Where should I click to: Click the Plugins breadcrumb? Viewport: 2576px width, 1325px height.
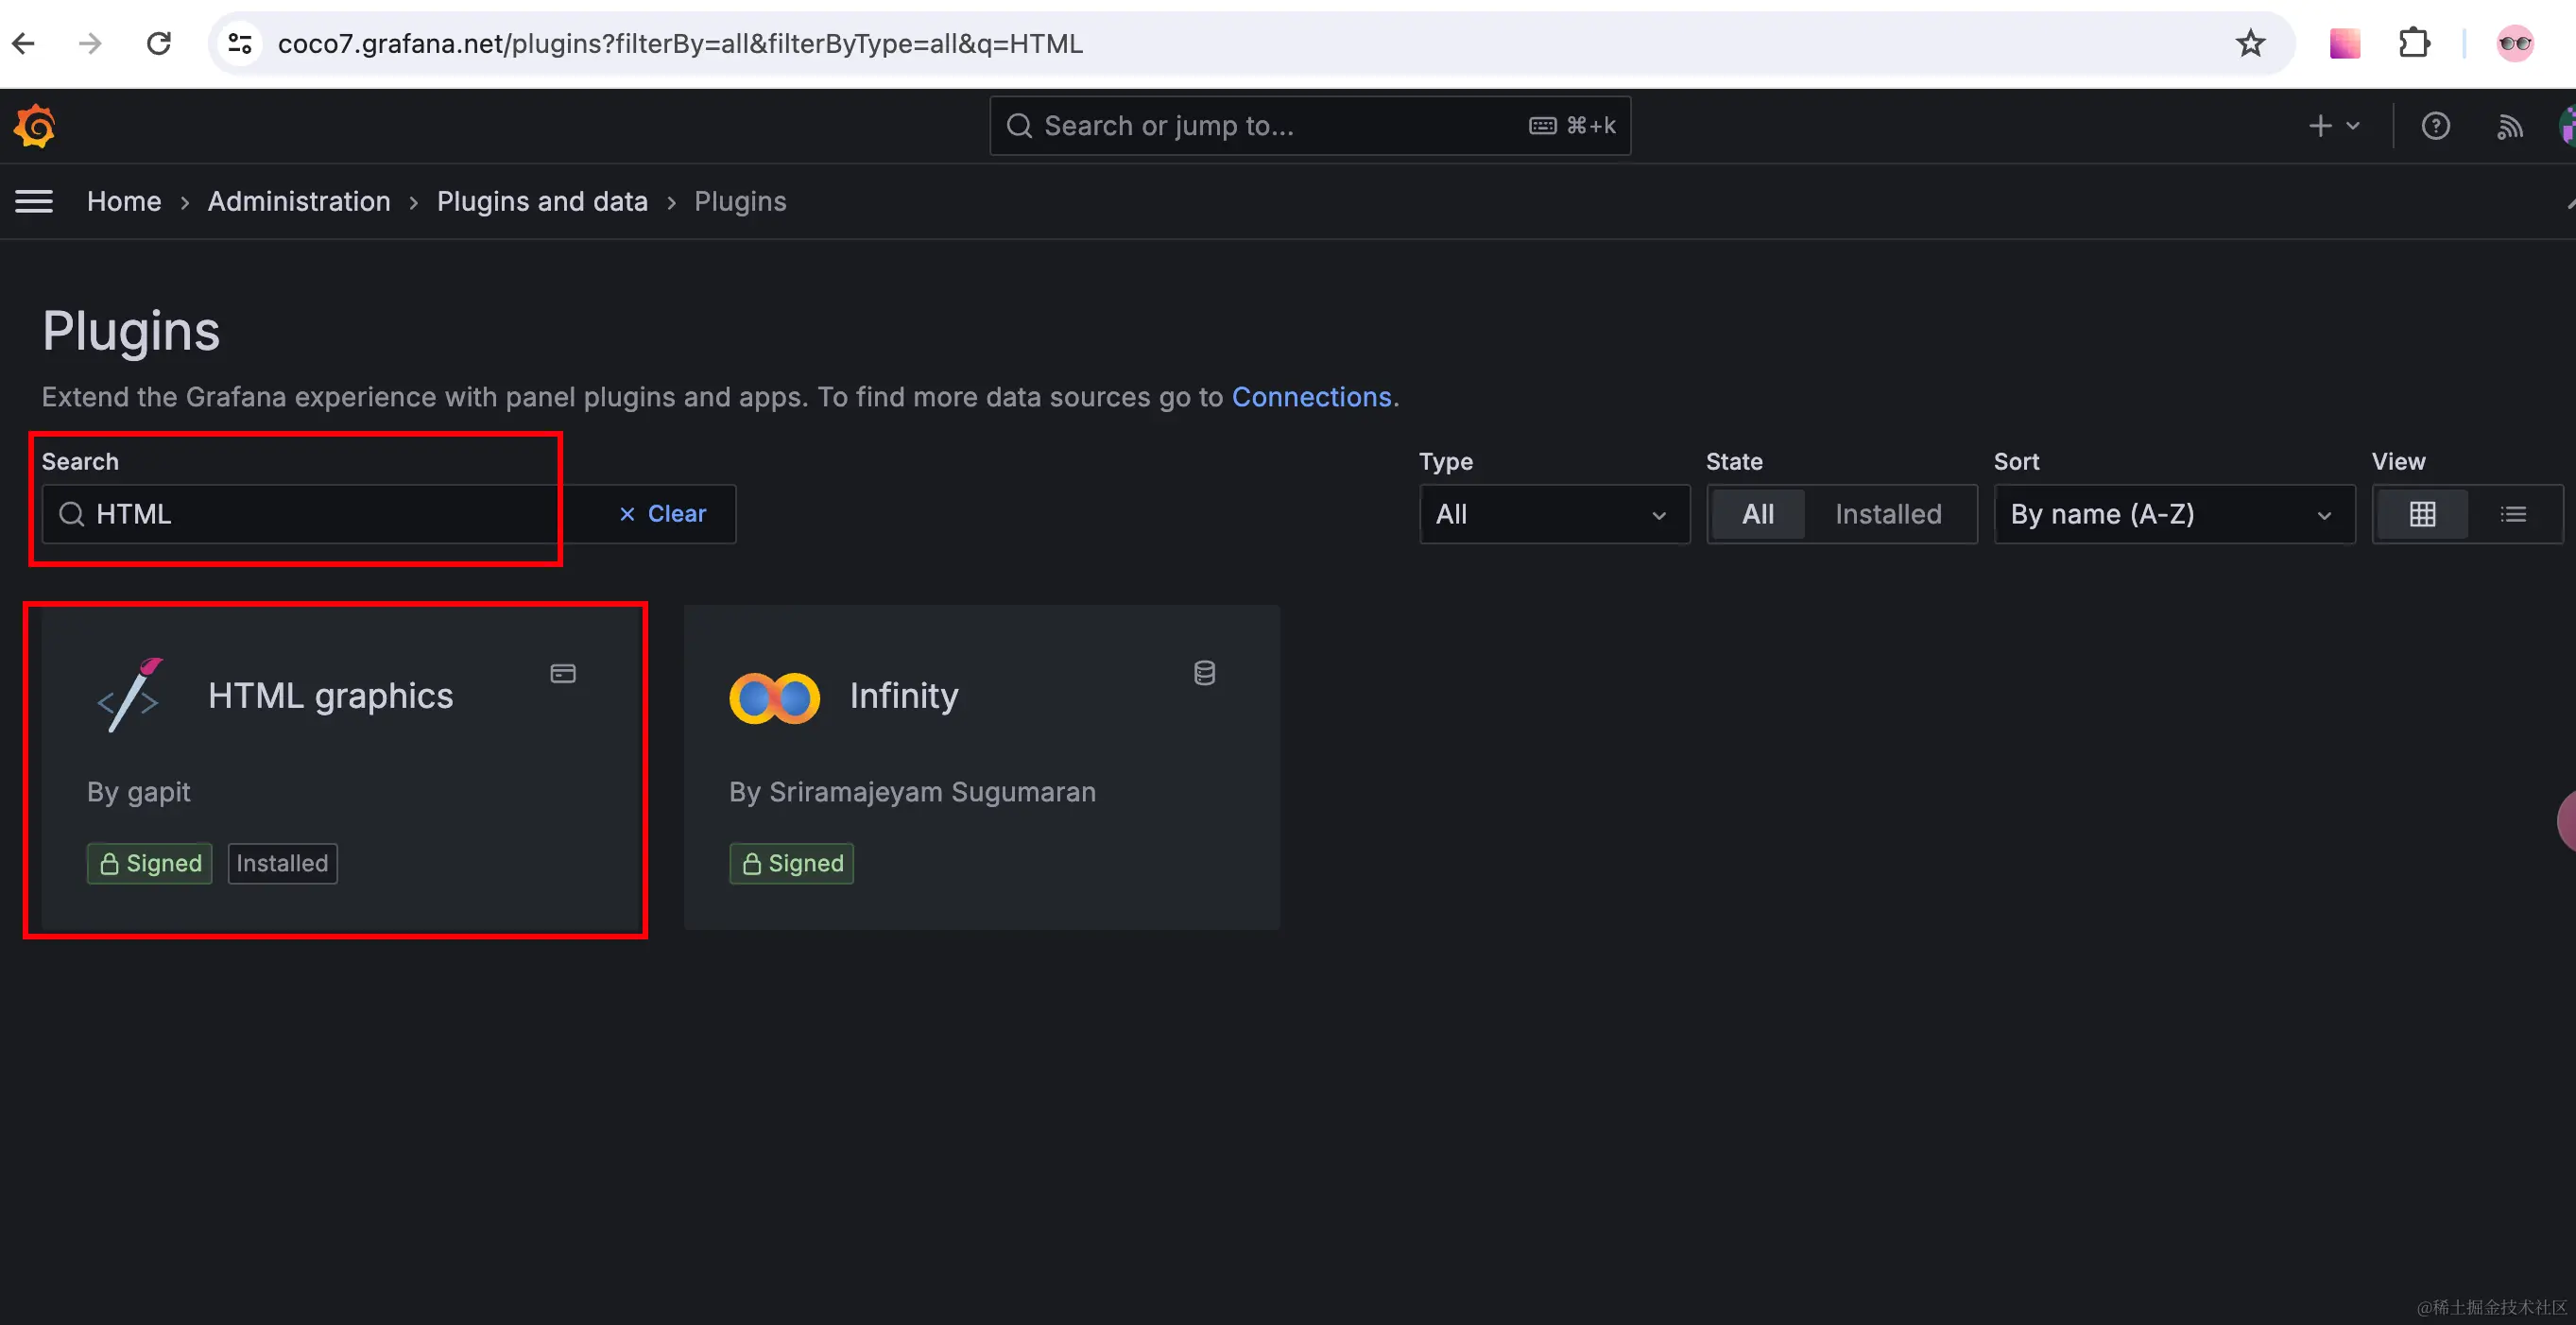point(740,201)
